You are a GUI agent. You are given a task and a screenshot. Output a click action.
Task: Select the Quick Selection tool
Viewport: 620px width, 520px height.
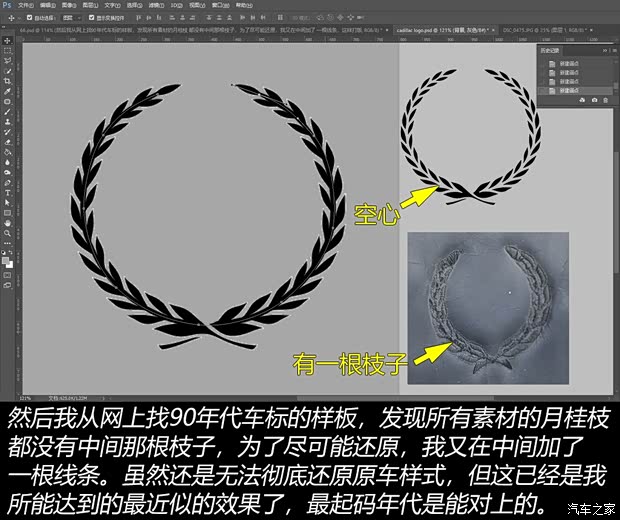(8, 71)
